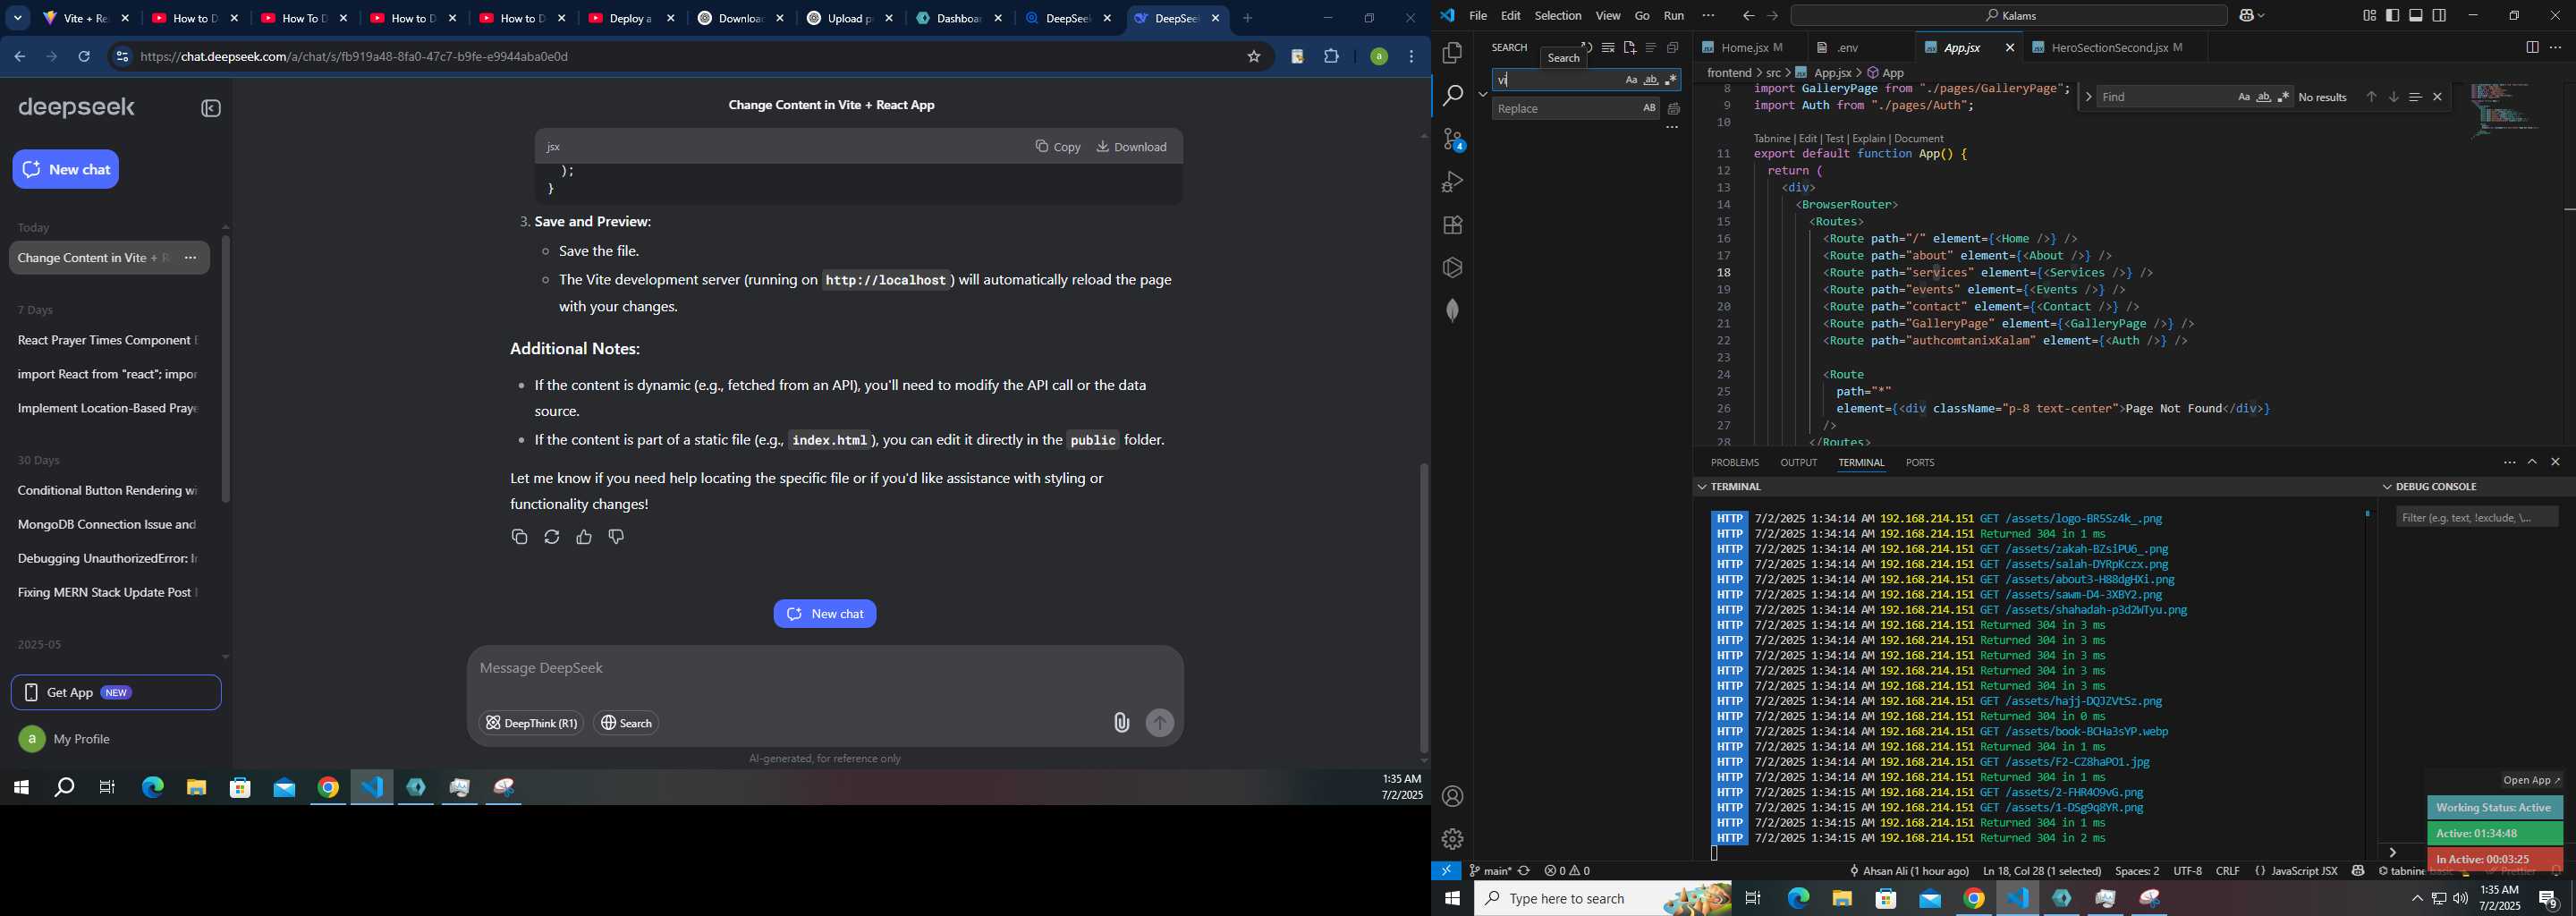Open More Actions menu of the editor
The image size is (2576, 916).
click(2556, 48)
